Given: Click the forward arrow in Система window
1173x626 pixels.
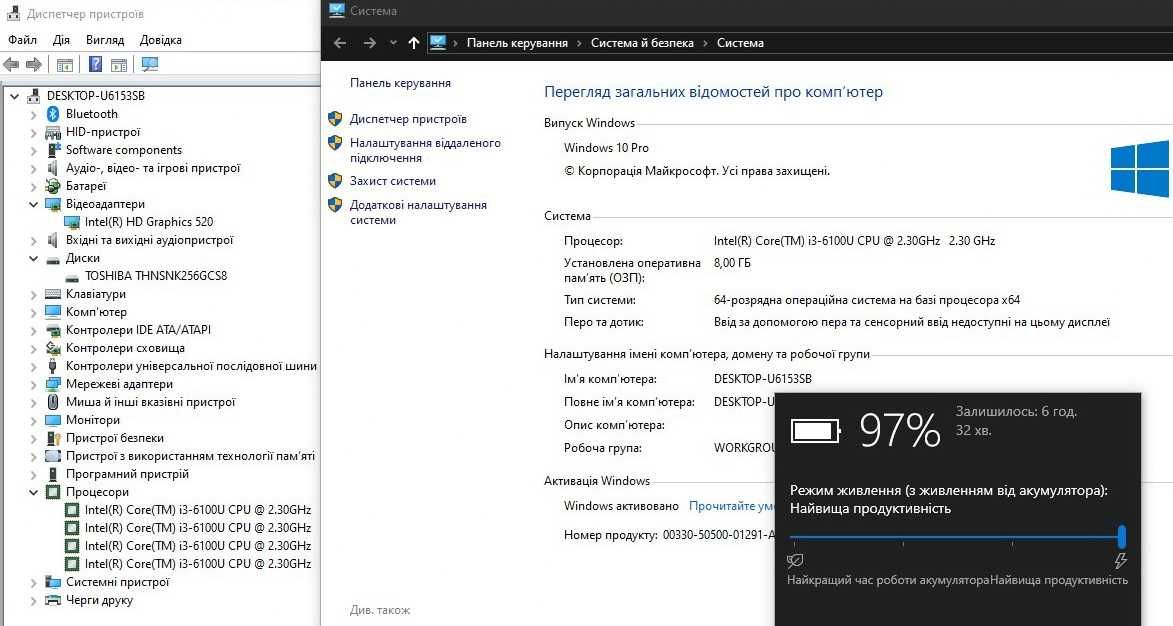Looking at the screenshot, I should pos(370,43).
